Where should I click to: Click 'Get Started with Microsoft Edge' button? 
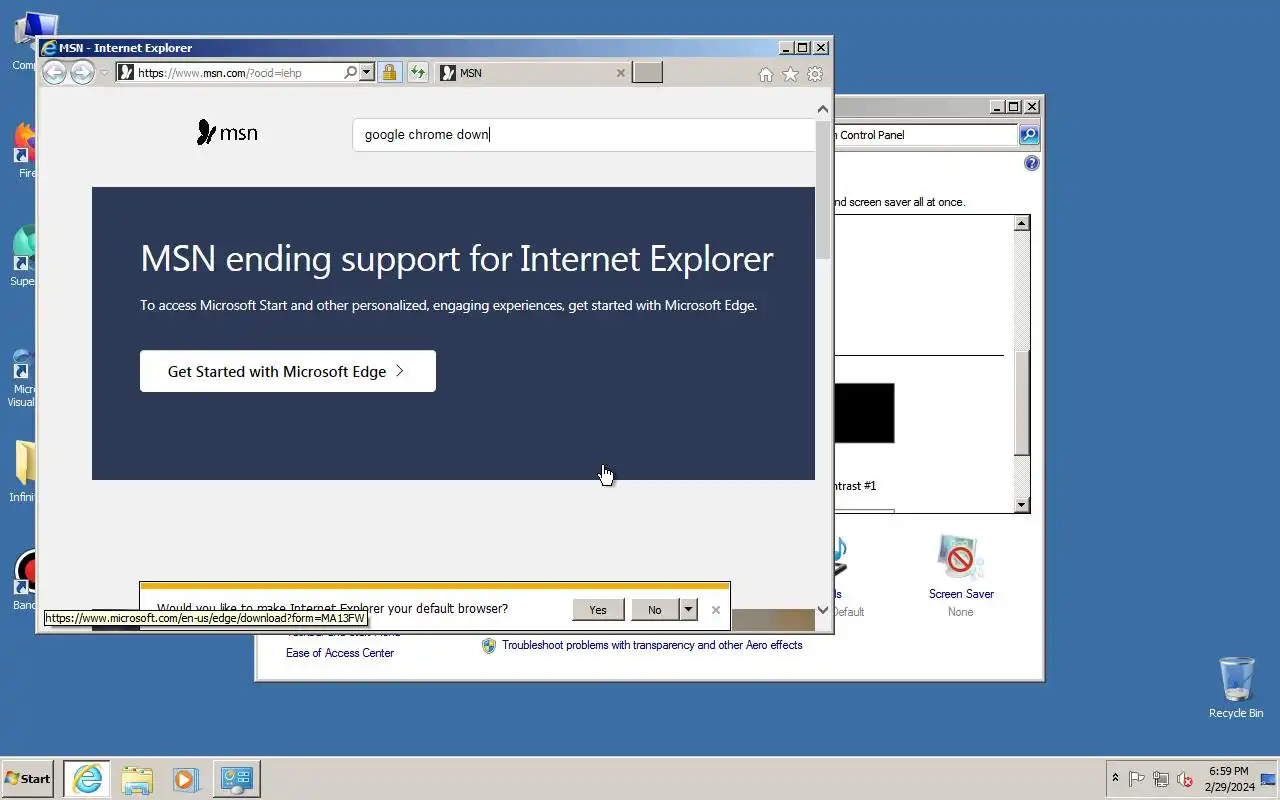pyautogui.click(x=288, y=371)
